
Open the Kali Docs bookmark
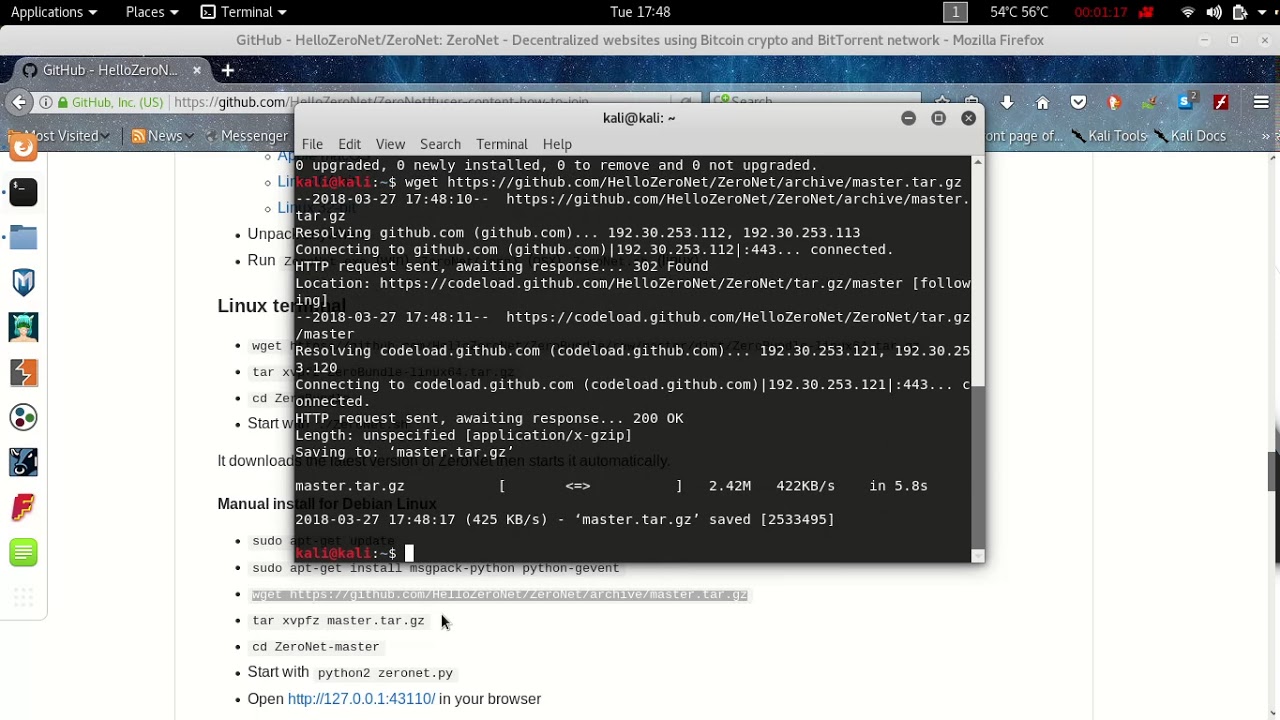click(1189, 136)
